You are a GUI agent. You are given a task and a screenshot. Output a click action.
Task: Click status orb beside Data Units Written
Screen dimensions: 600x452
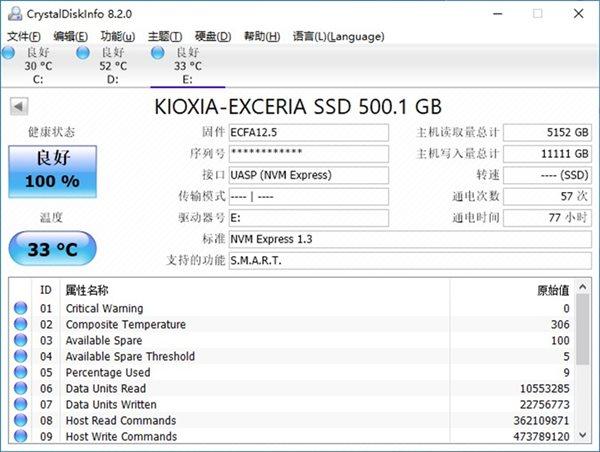click(x=21, y=405)
